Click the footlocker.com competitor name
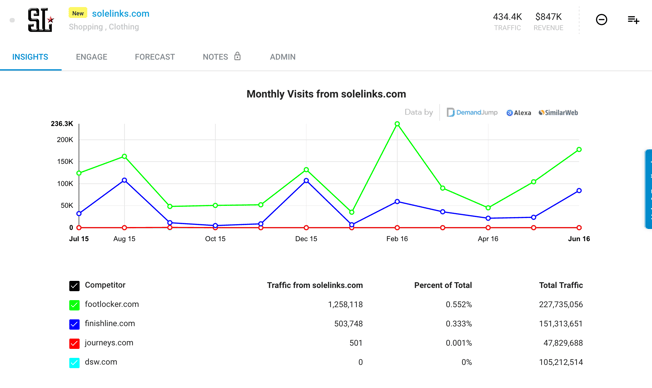 (112, 304)
